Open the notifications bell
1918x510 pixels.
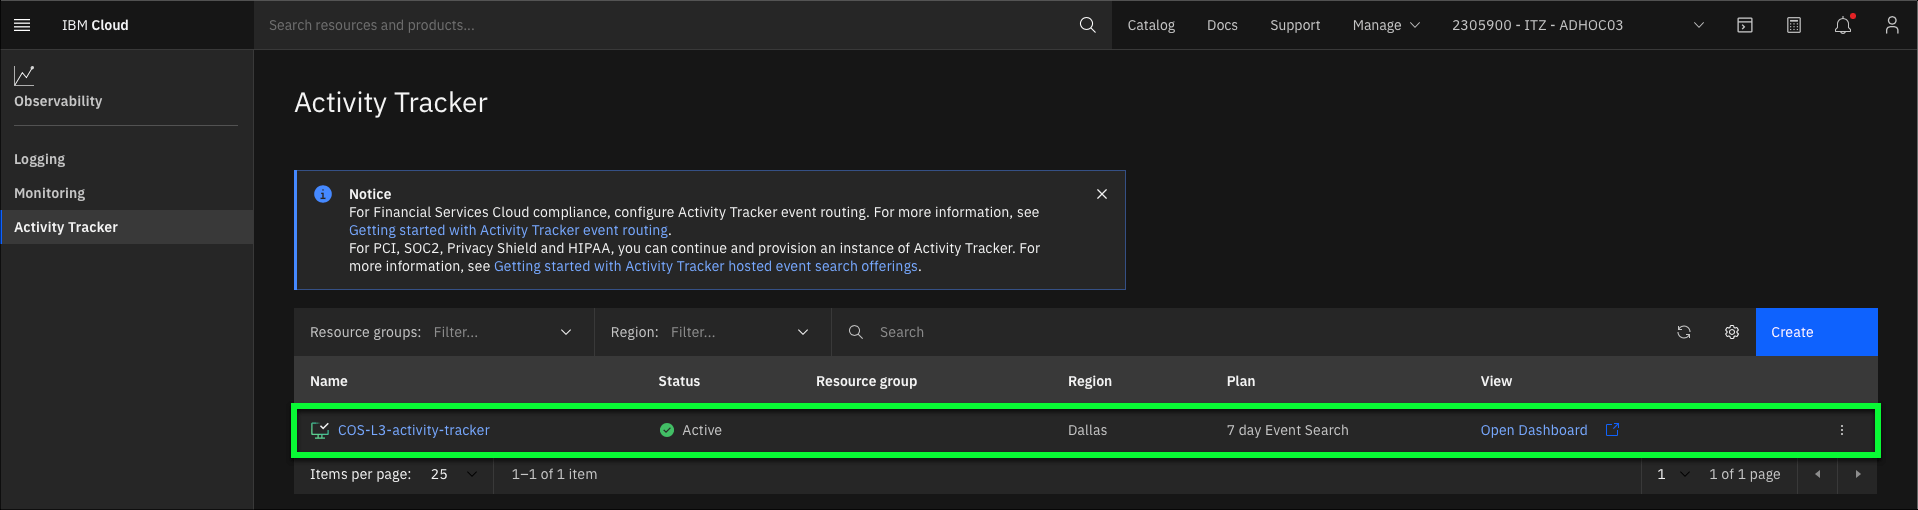1843,25
